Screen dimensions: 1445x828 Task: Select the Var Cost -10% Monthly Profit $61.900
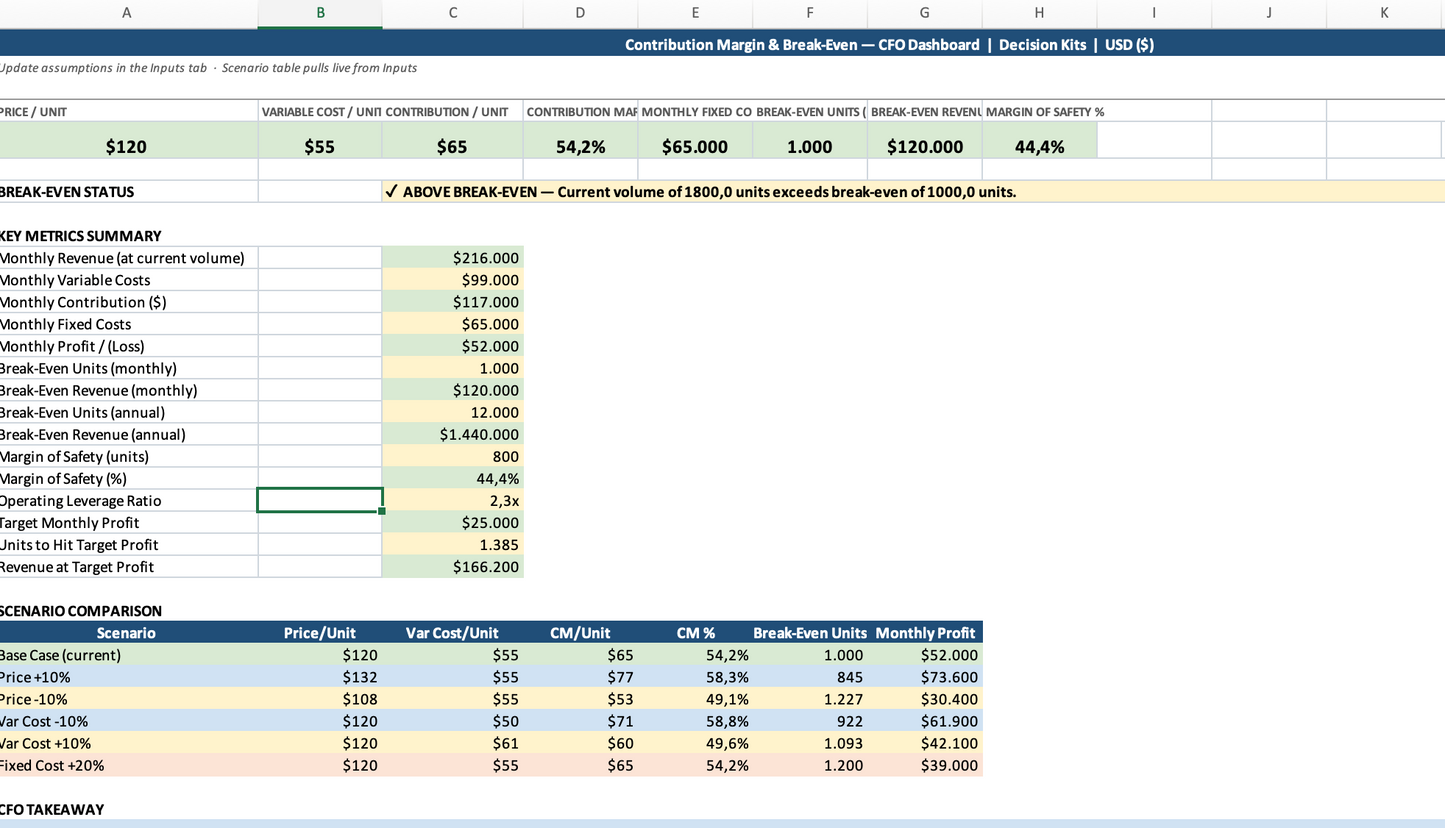927,721
